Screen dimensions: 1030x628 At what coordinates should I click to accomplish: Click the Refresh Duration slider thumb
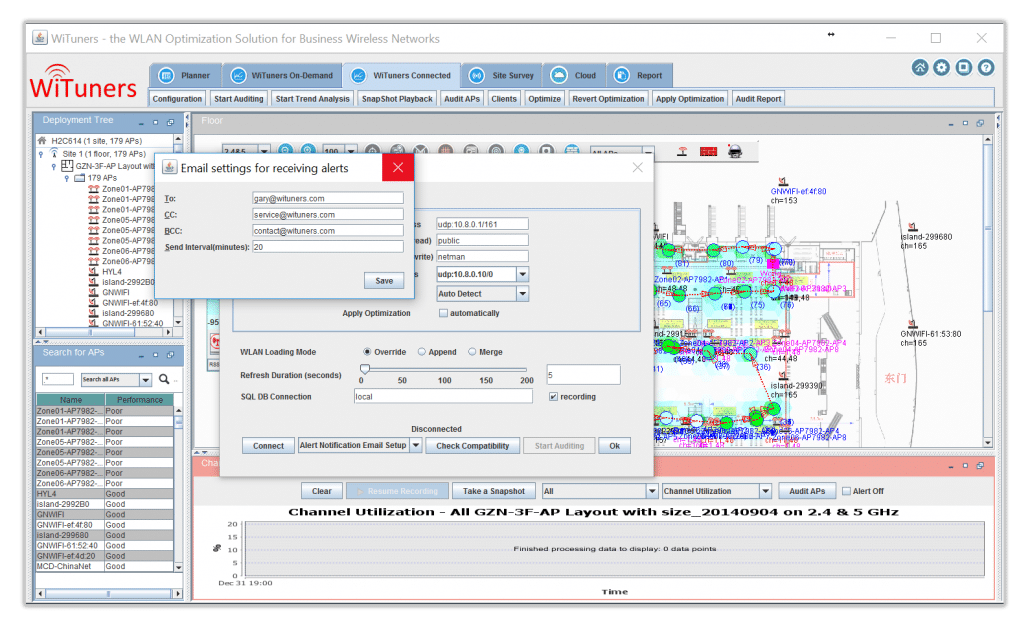pos(365,369)
